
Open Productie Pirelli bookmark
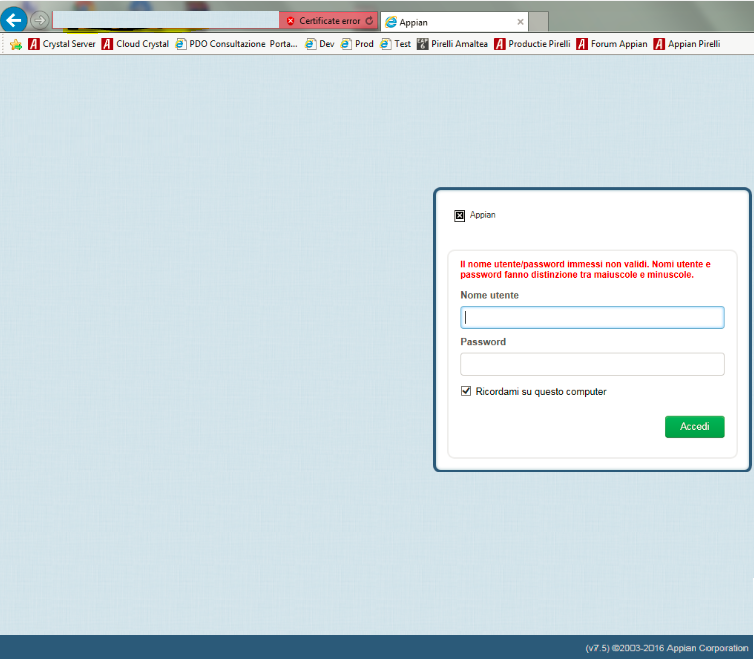click(x=532, y=44)
